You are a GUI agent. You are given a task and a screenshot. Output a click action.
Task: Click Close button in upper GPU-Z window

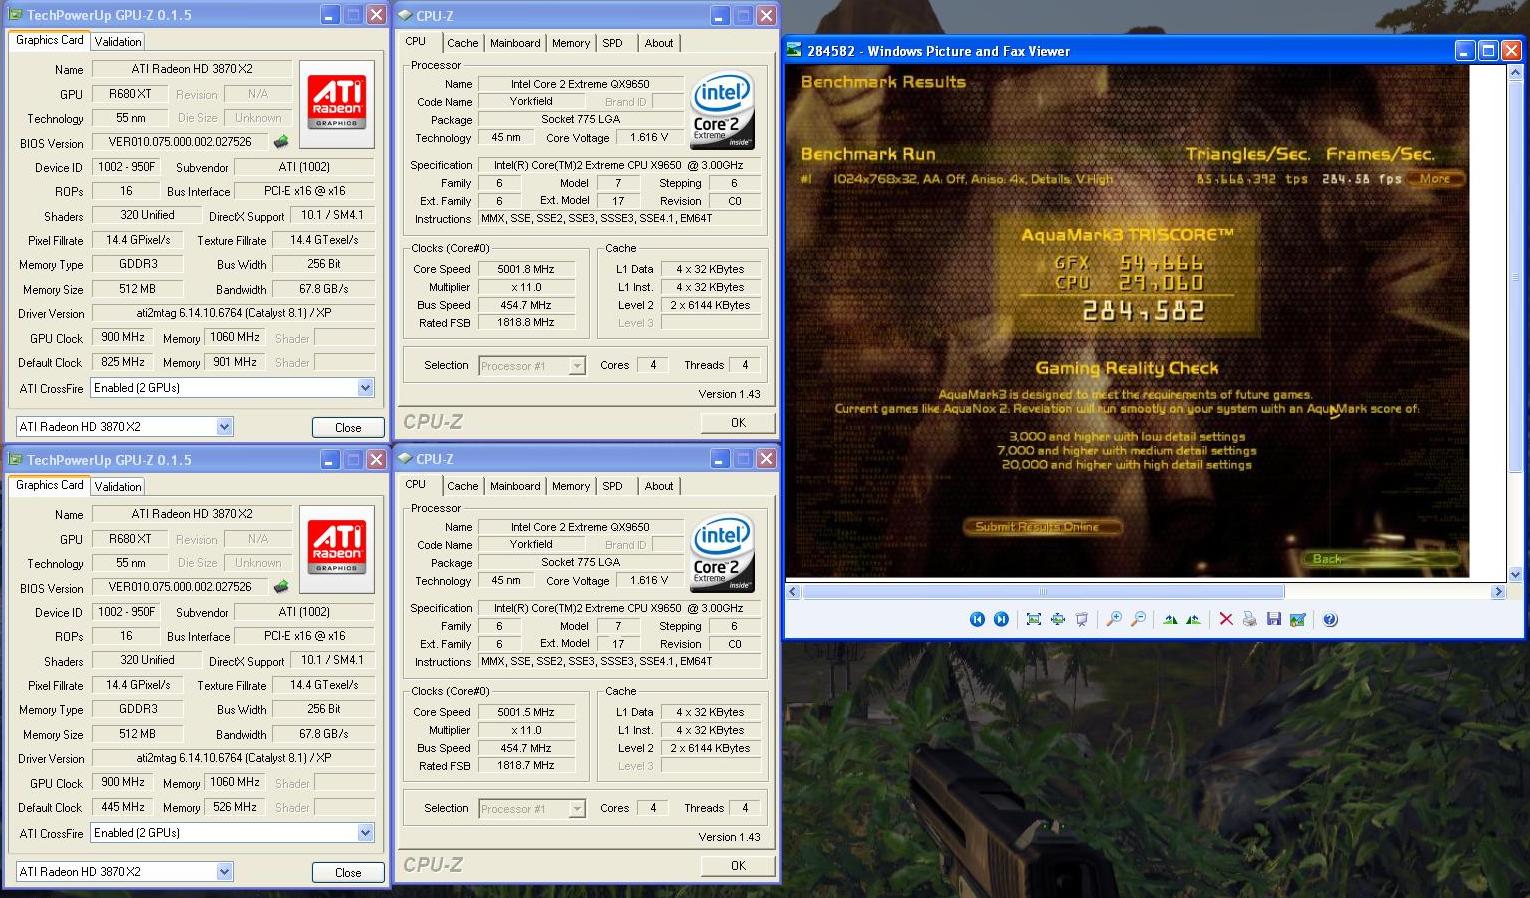coord(348,427)
